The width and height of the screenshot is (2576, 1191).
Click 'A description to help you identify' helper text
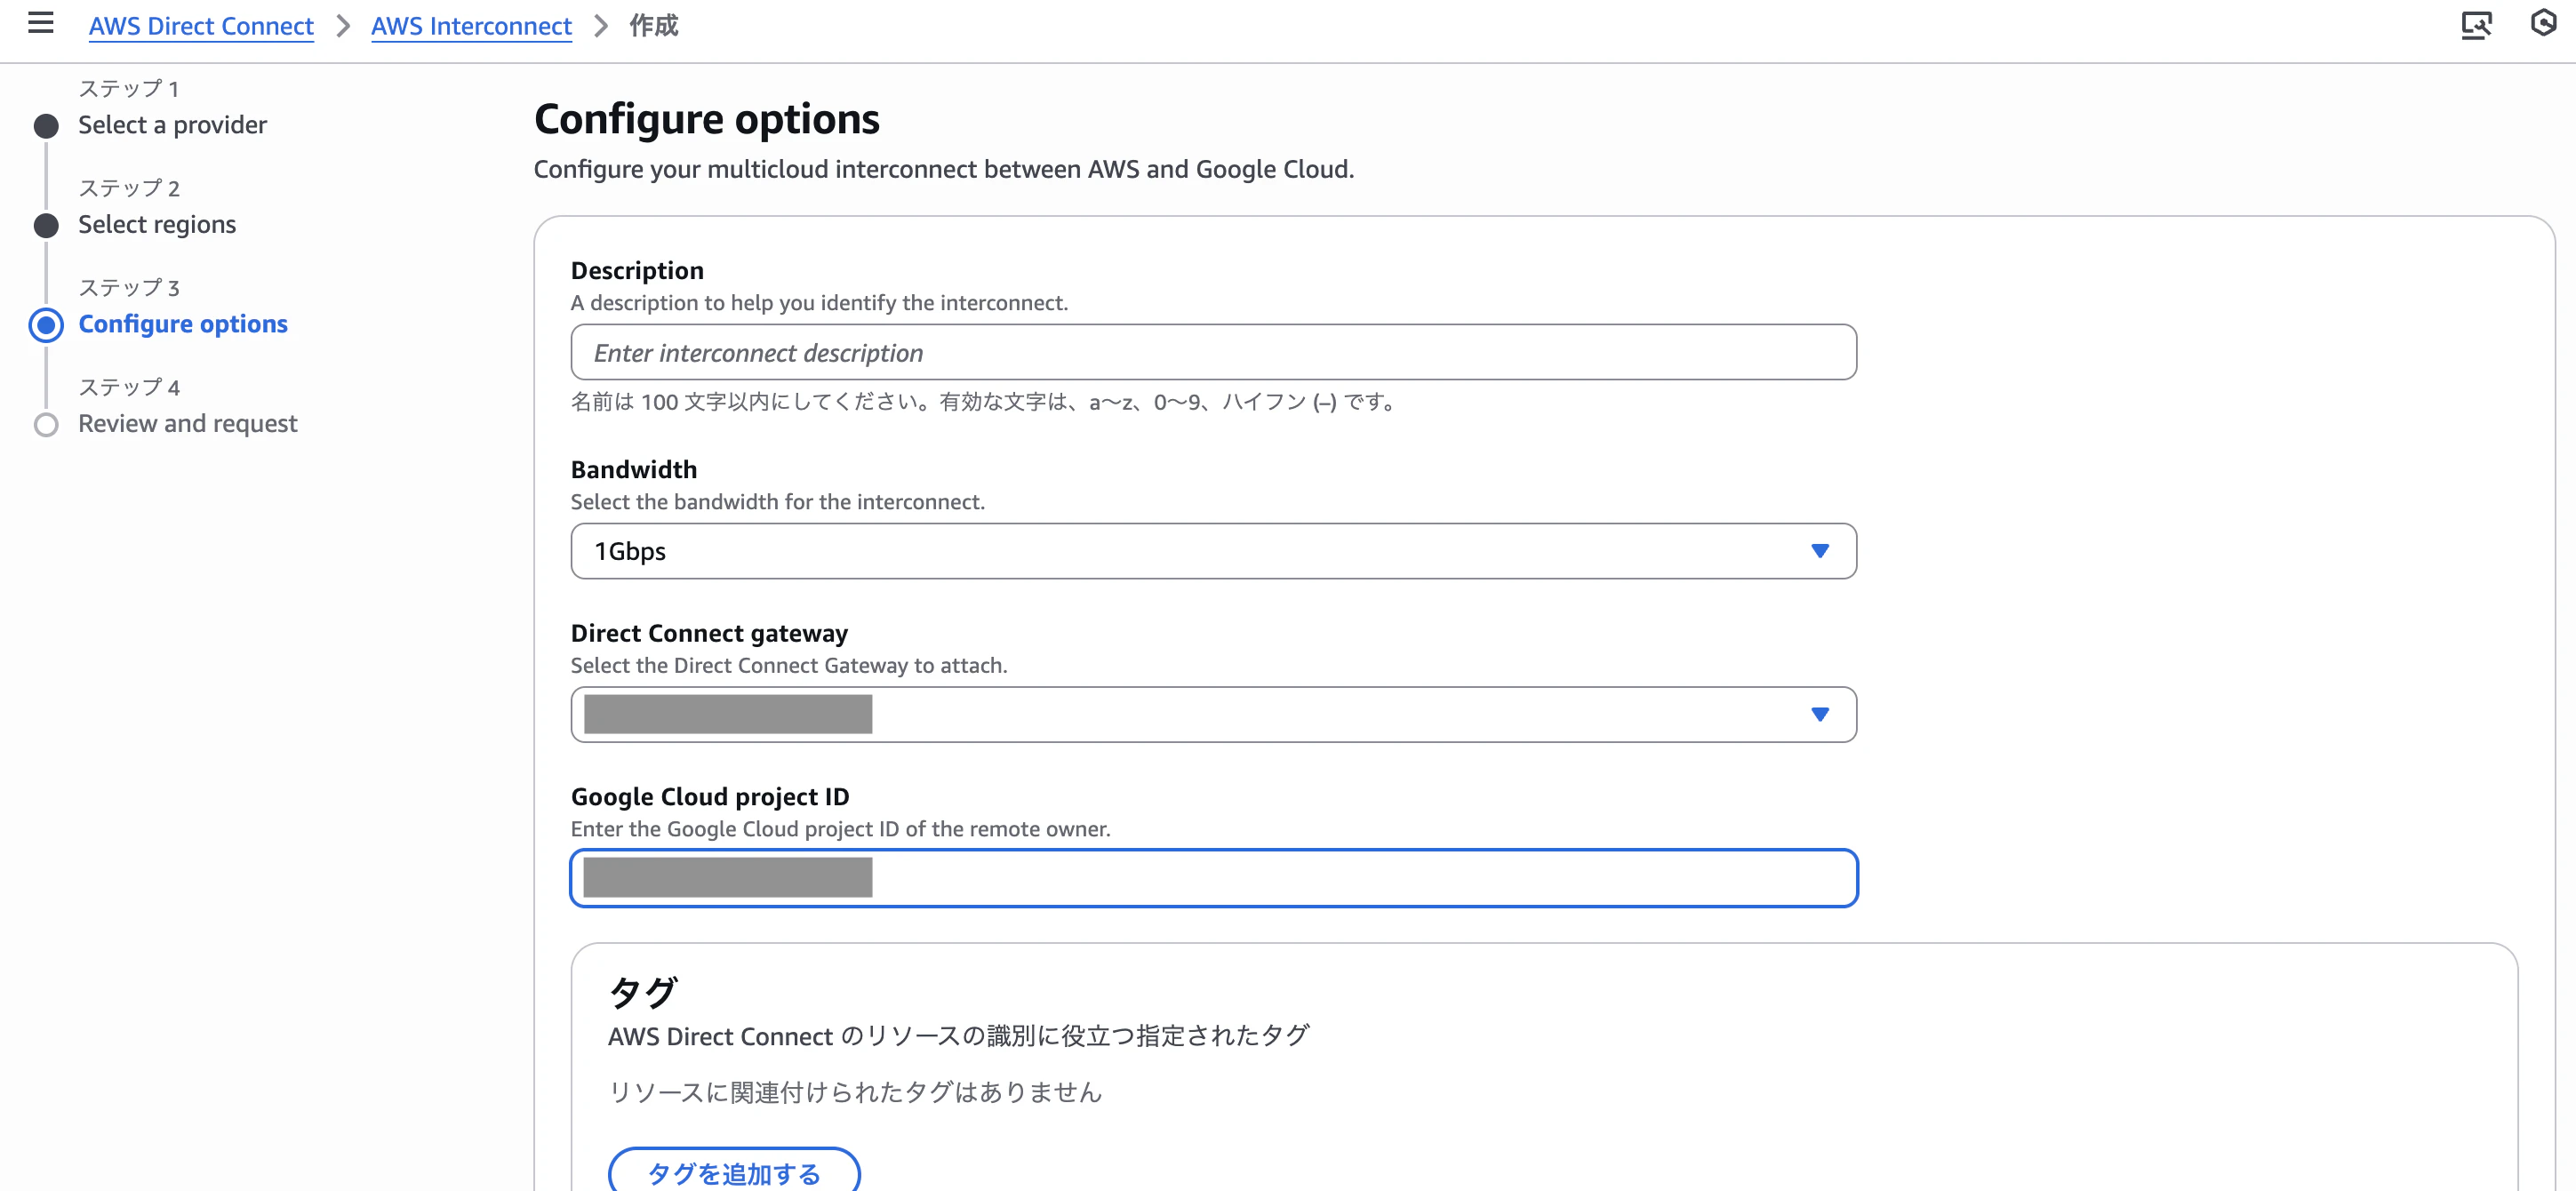(x=819, y=303)
